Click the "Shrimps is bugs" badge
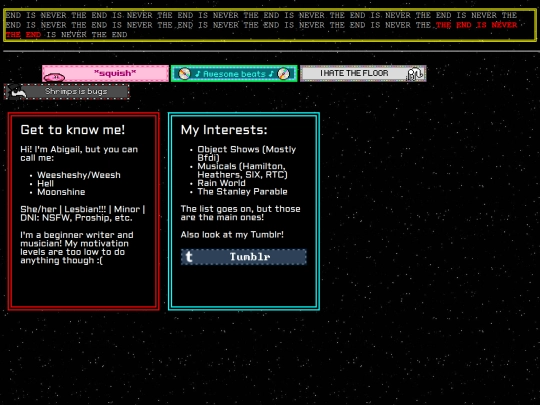540x405 pixels. pos(67,92)
